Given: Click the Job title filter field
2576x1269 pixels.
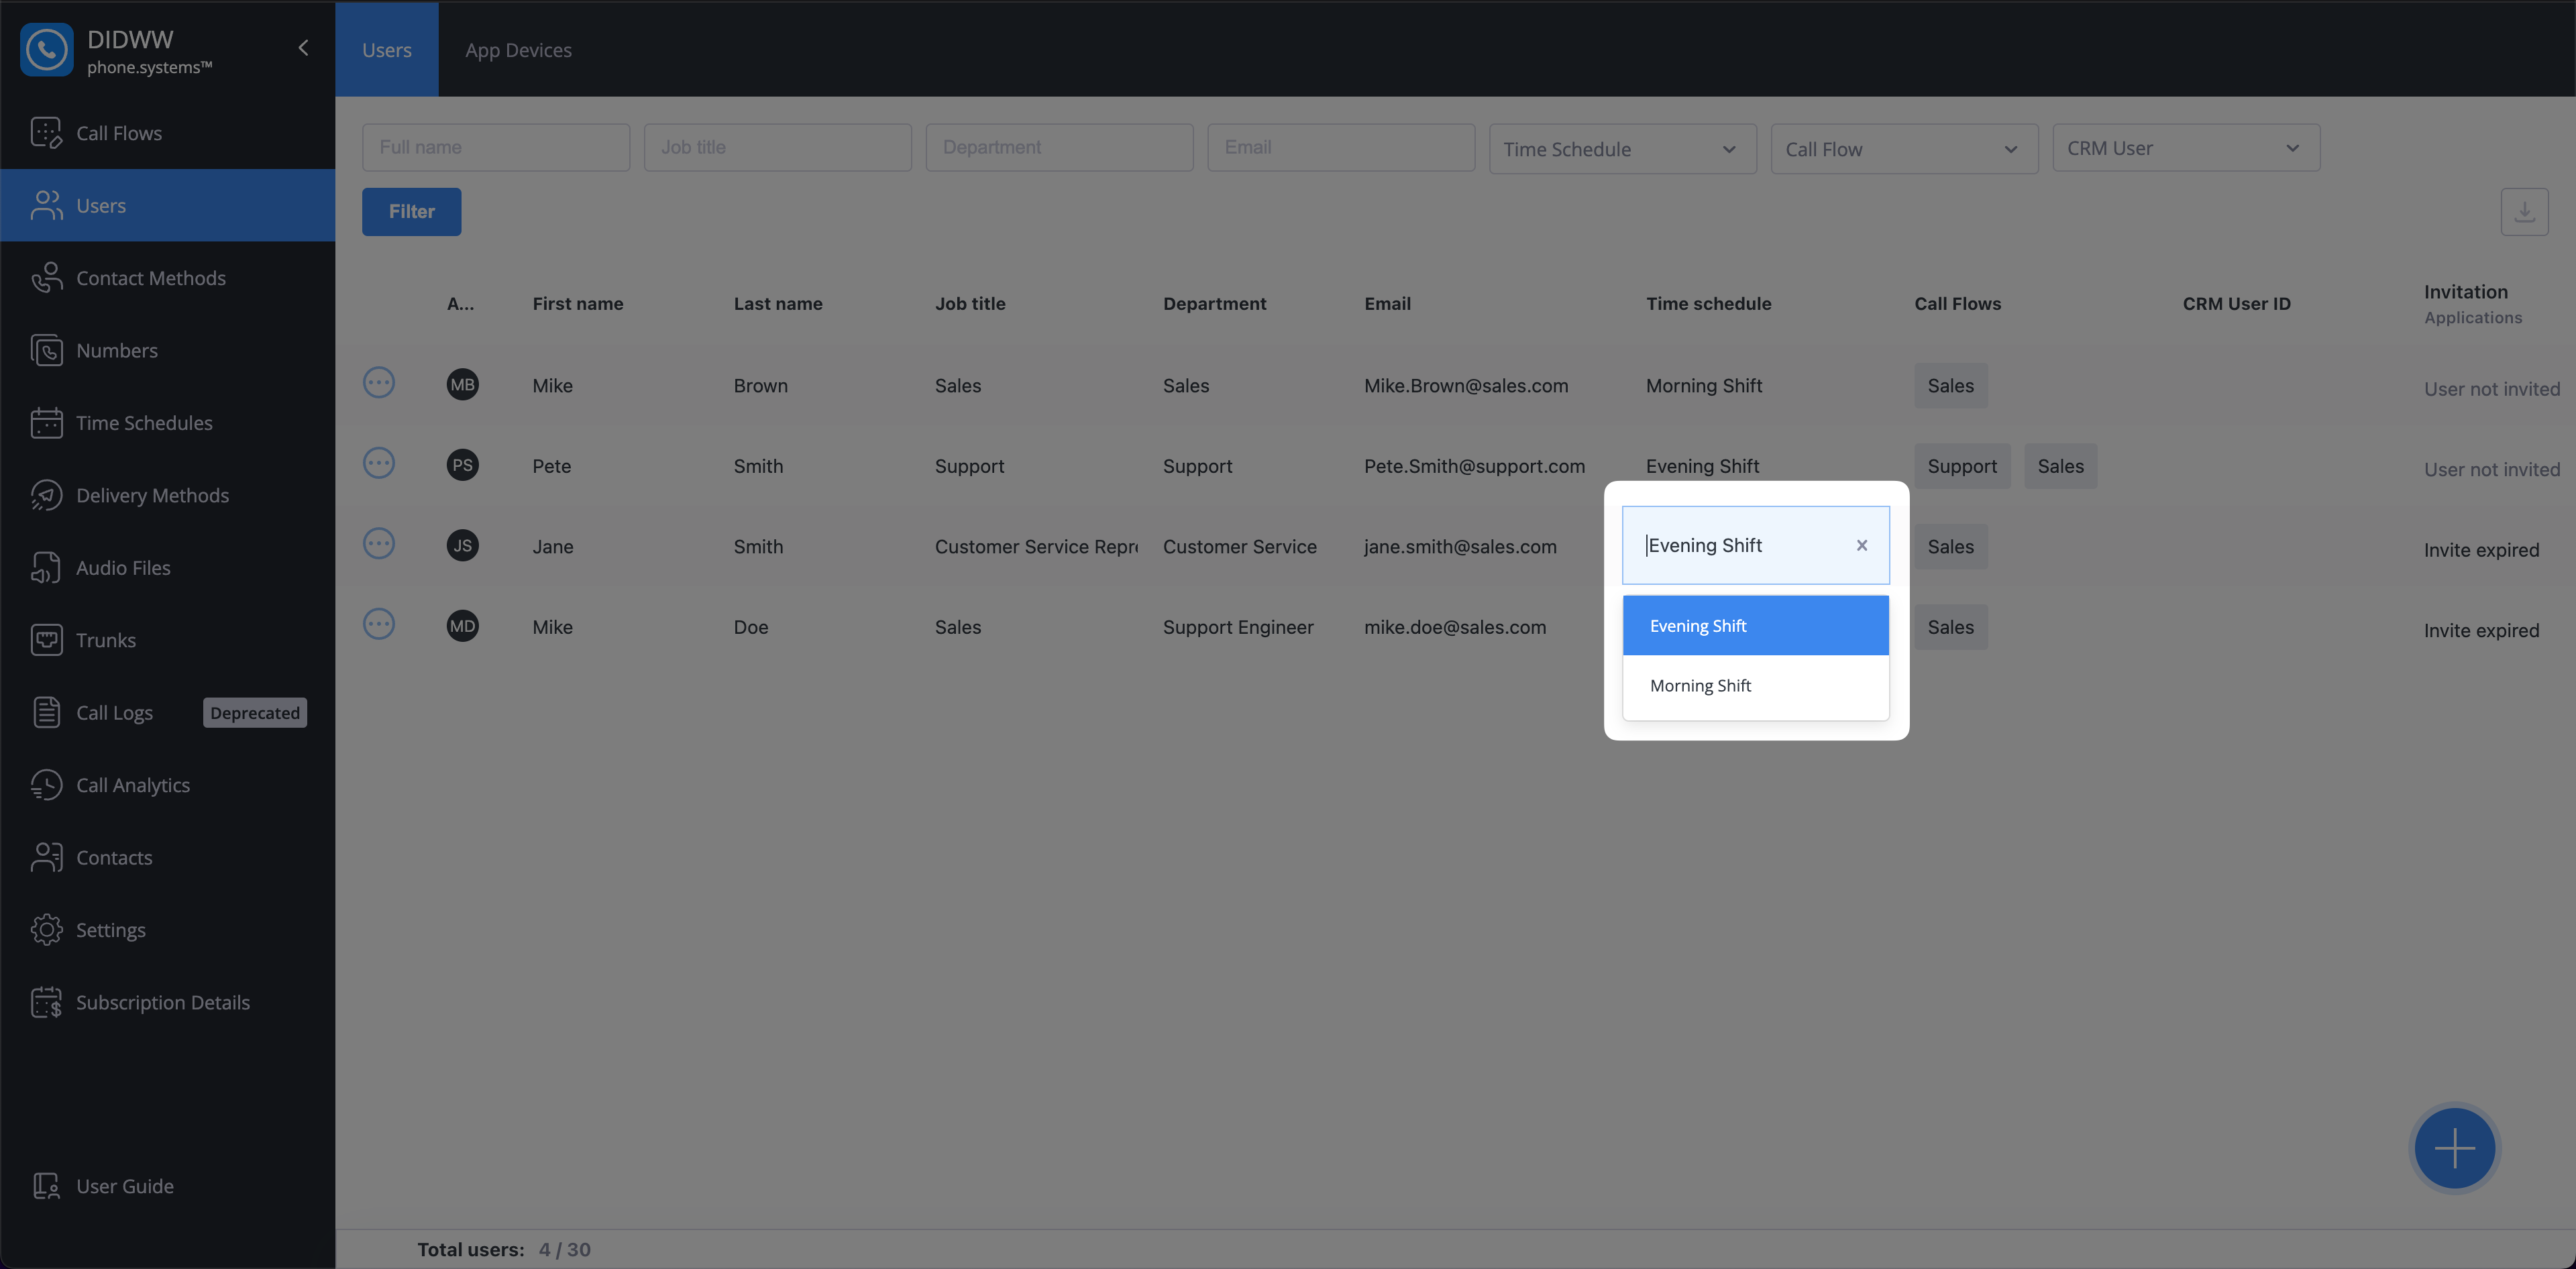Looking at the screenshot, I should click(x=778, y=148).
